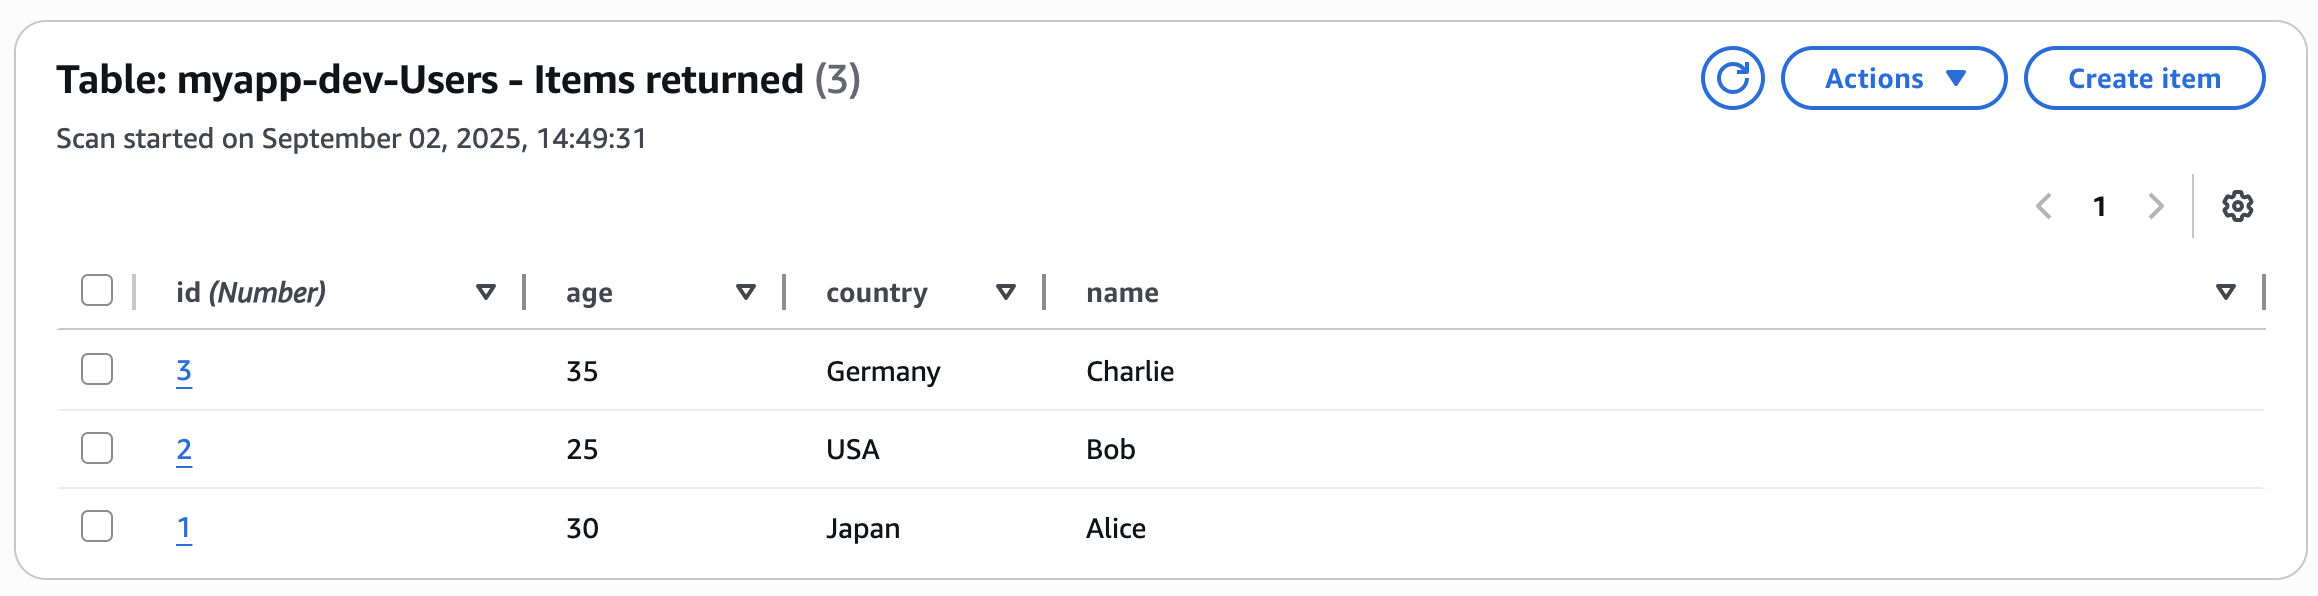
Task: Go to previous page arrow
Action: [x=2045, y=206]
